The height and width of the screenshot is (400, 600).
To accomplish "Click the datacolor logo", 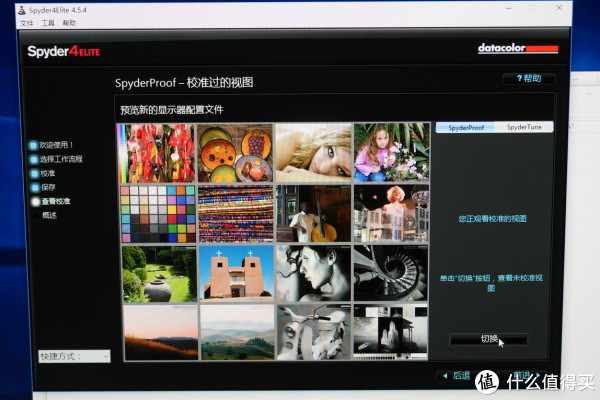I will click(518, 49).
